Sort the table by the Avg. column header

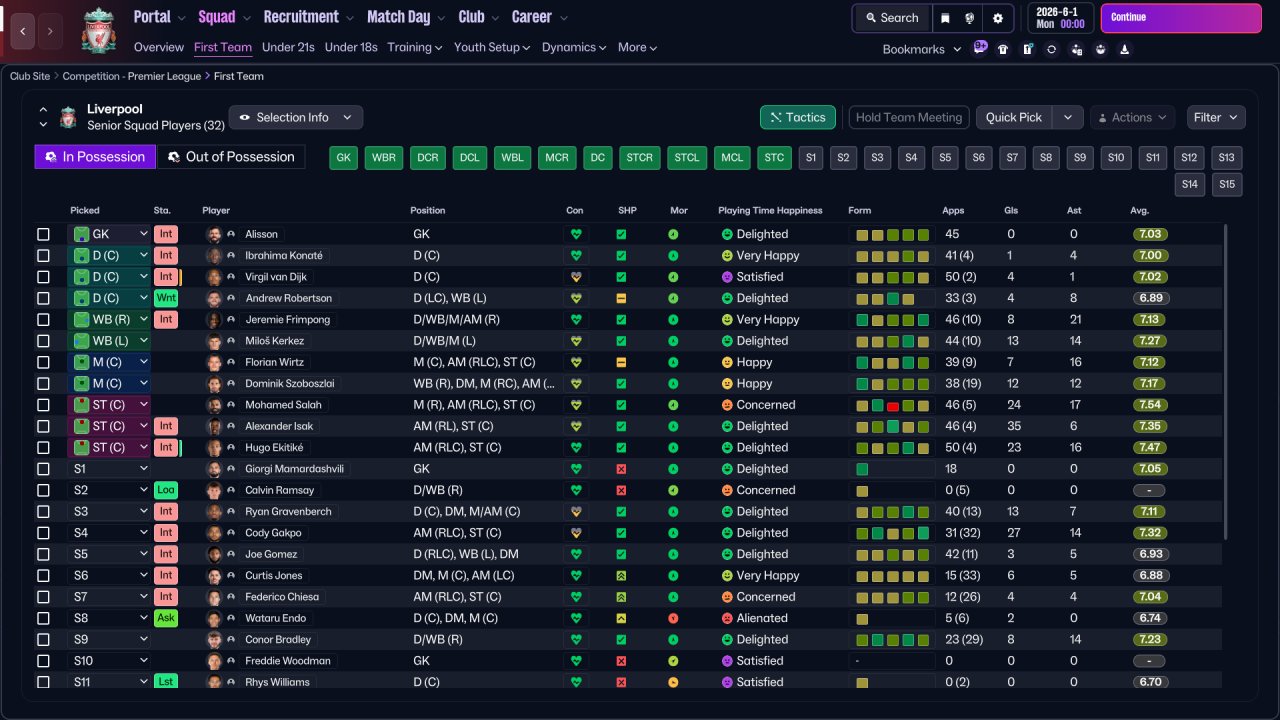click(x=1140, y=211)
